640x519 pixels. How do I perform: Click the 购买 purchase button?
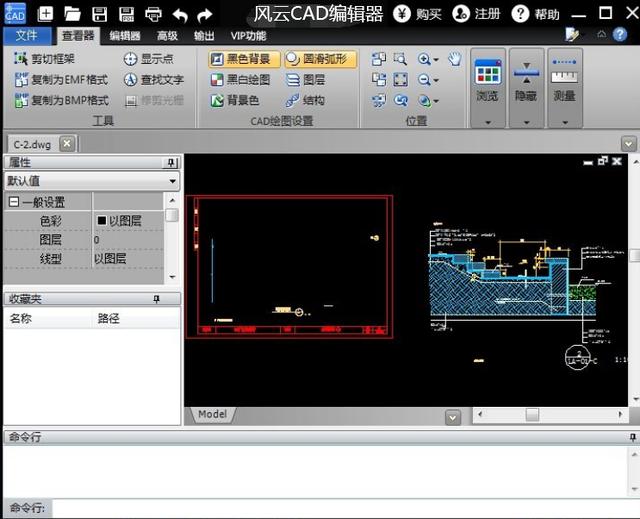click(x=417, y=14)
